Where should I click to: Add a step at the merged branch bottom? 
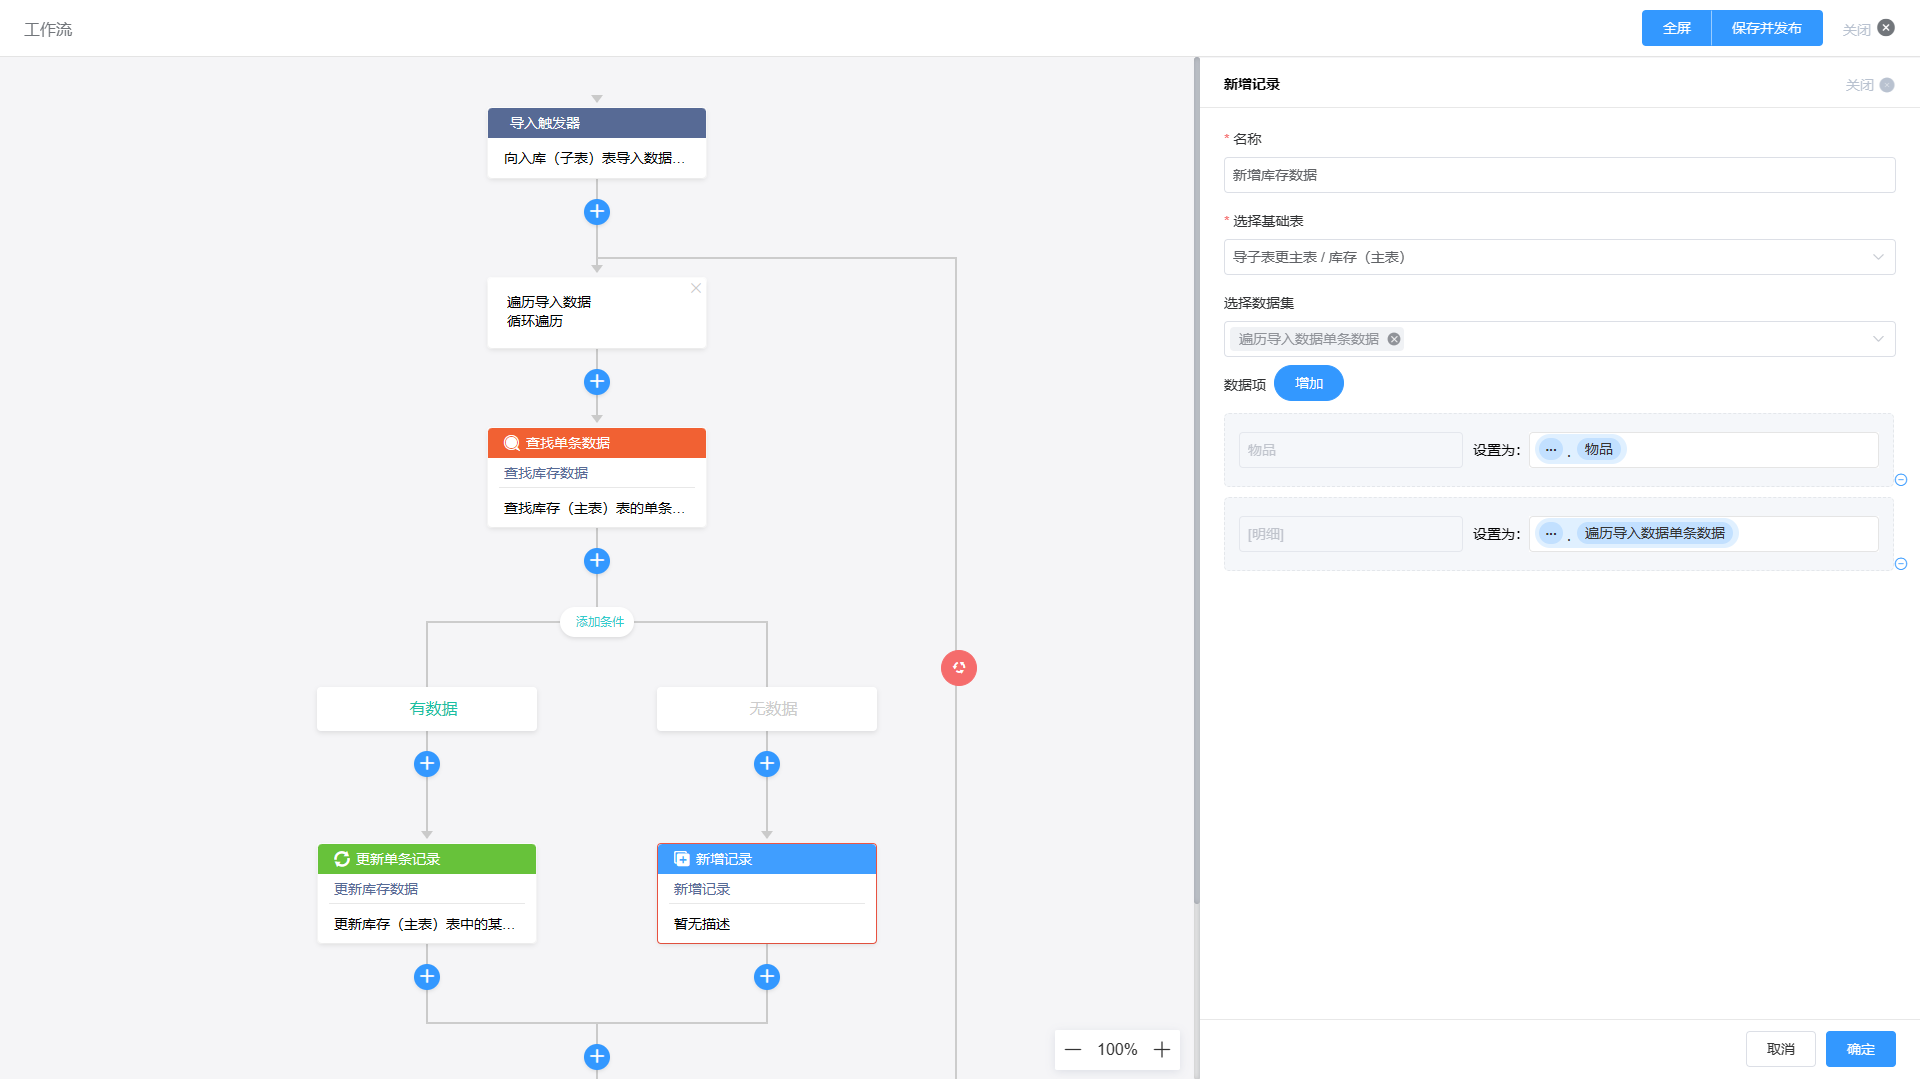click(x=597, y=1057)
